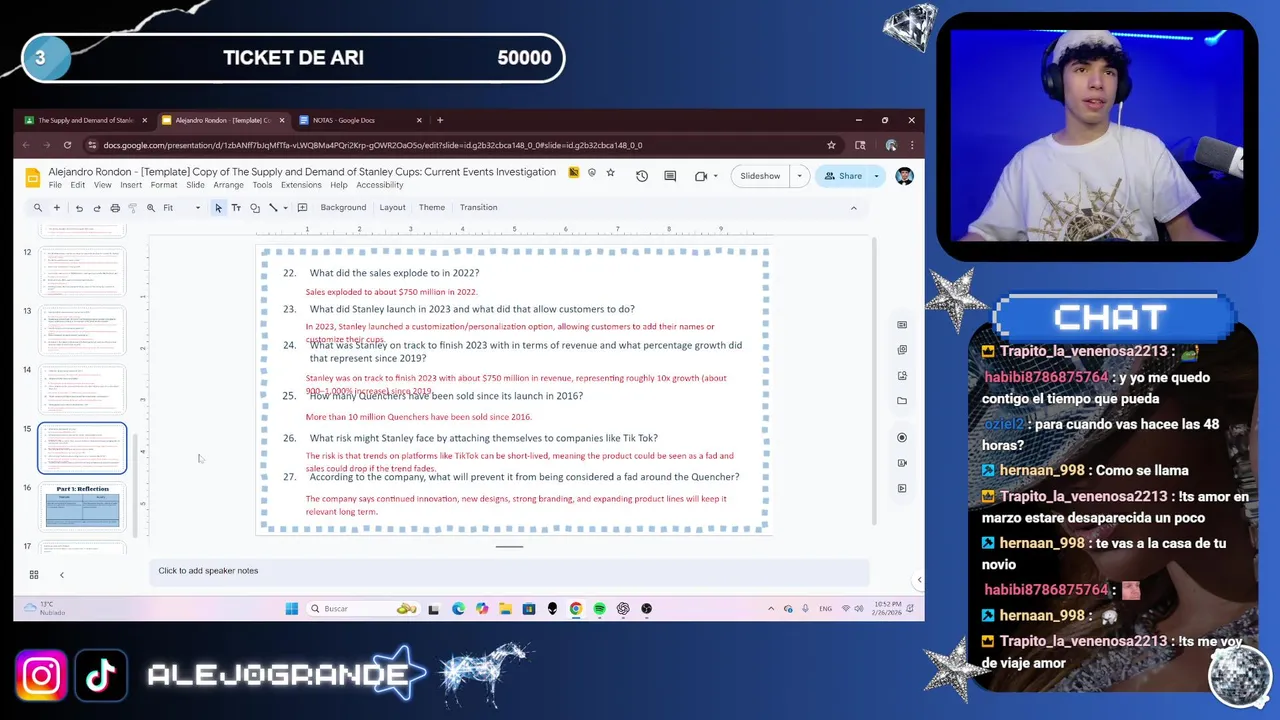This screenshot has width=1280, height=720.
Task: Add a new slide with the plus icon
Action: (x=57, y=208)
